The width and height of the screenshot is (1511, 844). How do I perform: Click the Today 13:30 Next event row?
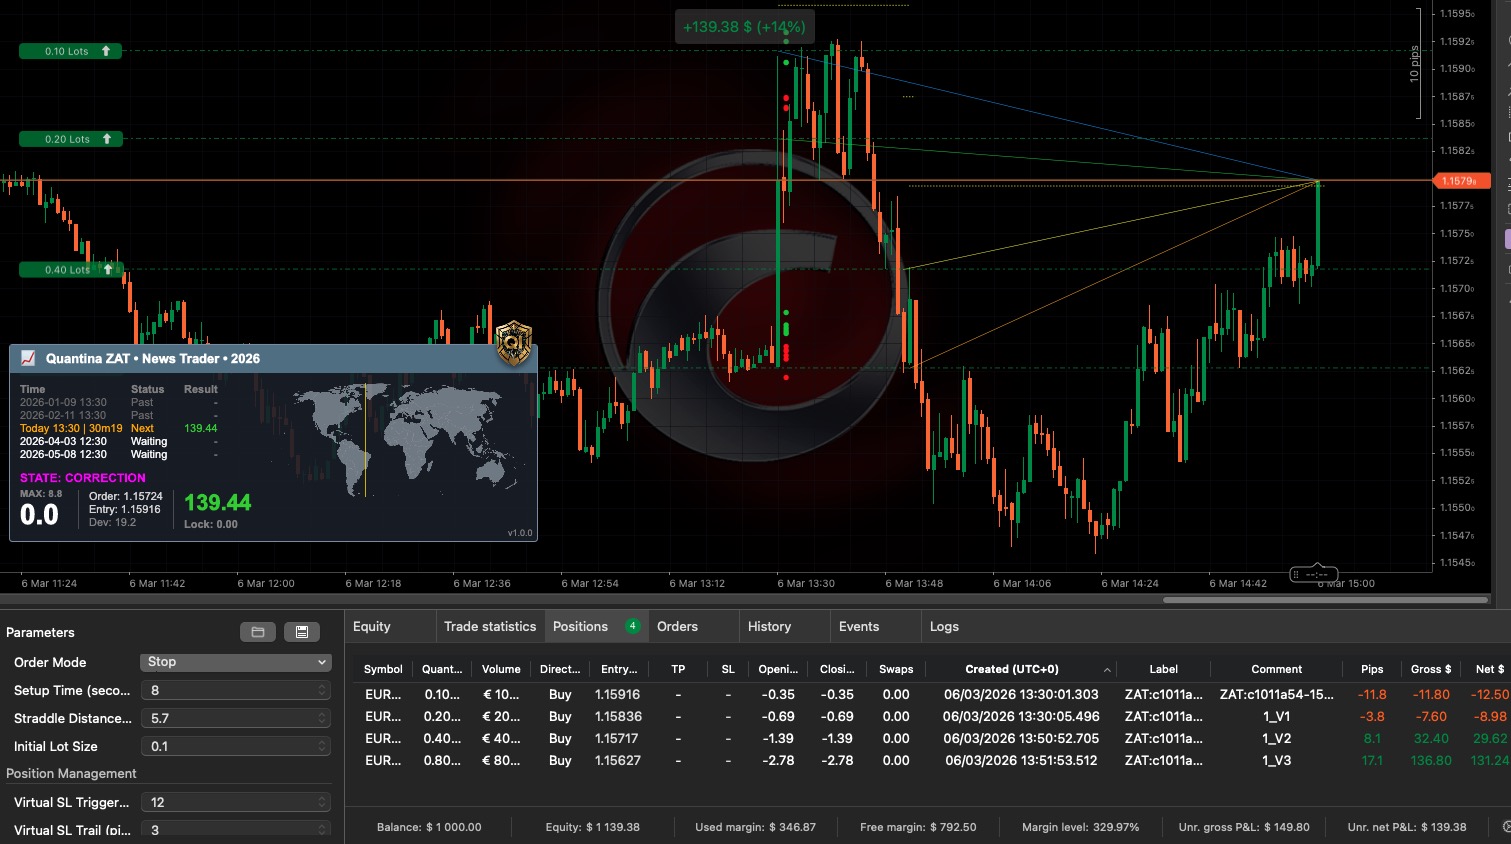pyautogui.click(x=118, y=428)
